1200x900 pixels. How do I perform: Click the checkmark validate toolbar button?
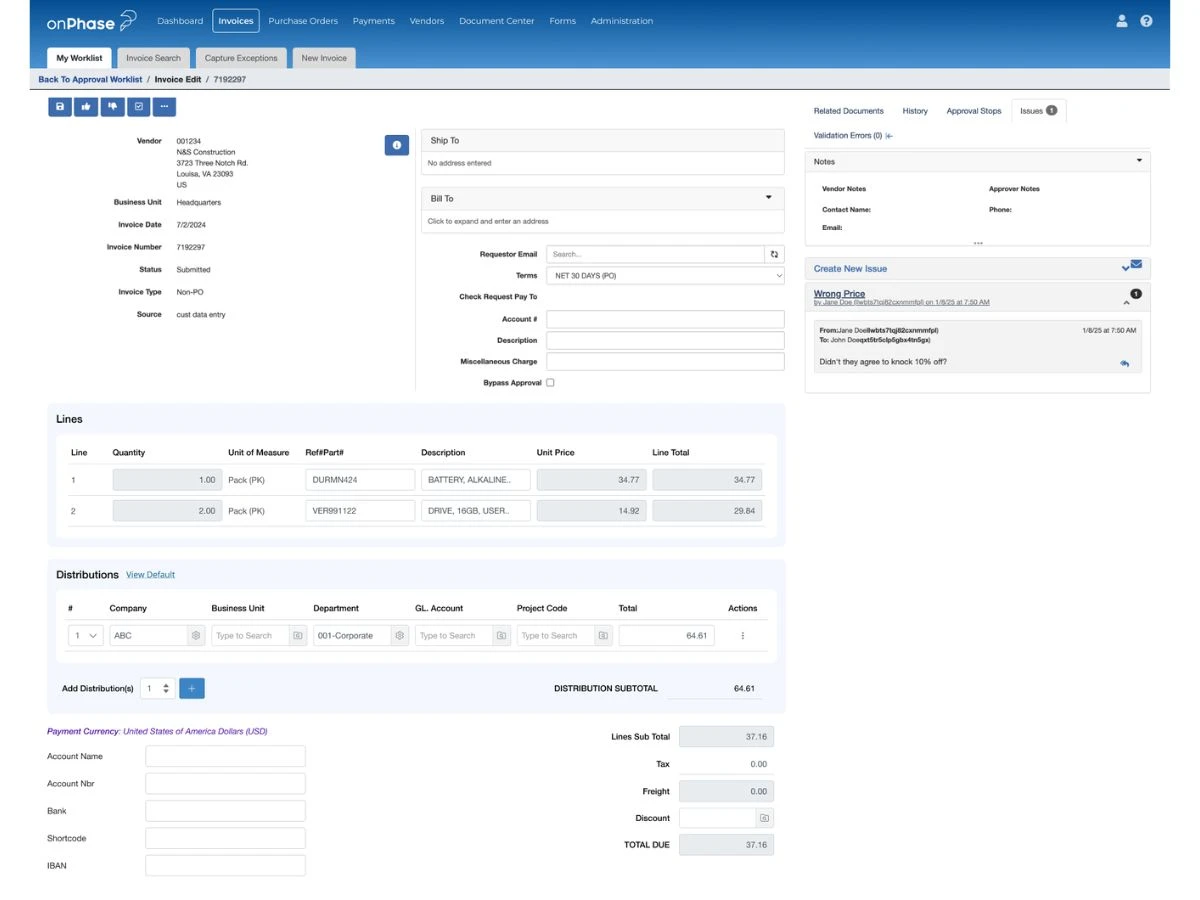138,106
